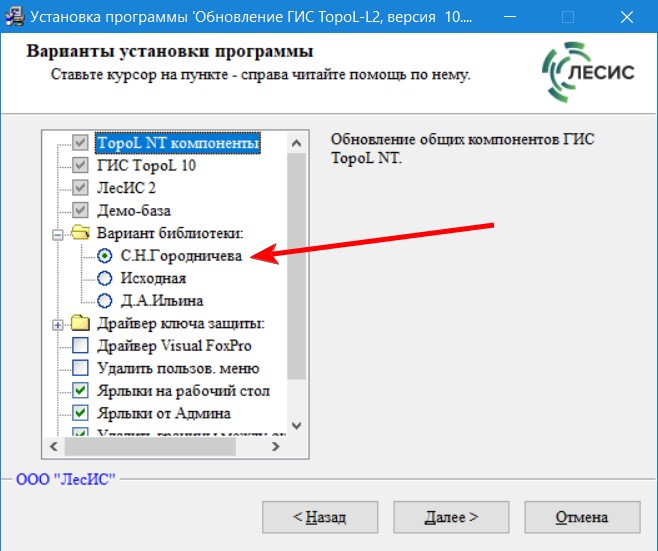
Task: Select the Удалить пользов. меню label
Action: [178, 368]
